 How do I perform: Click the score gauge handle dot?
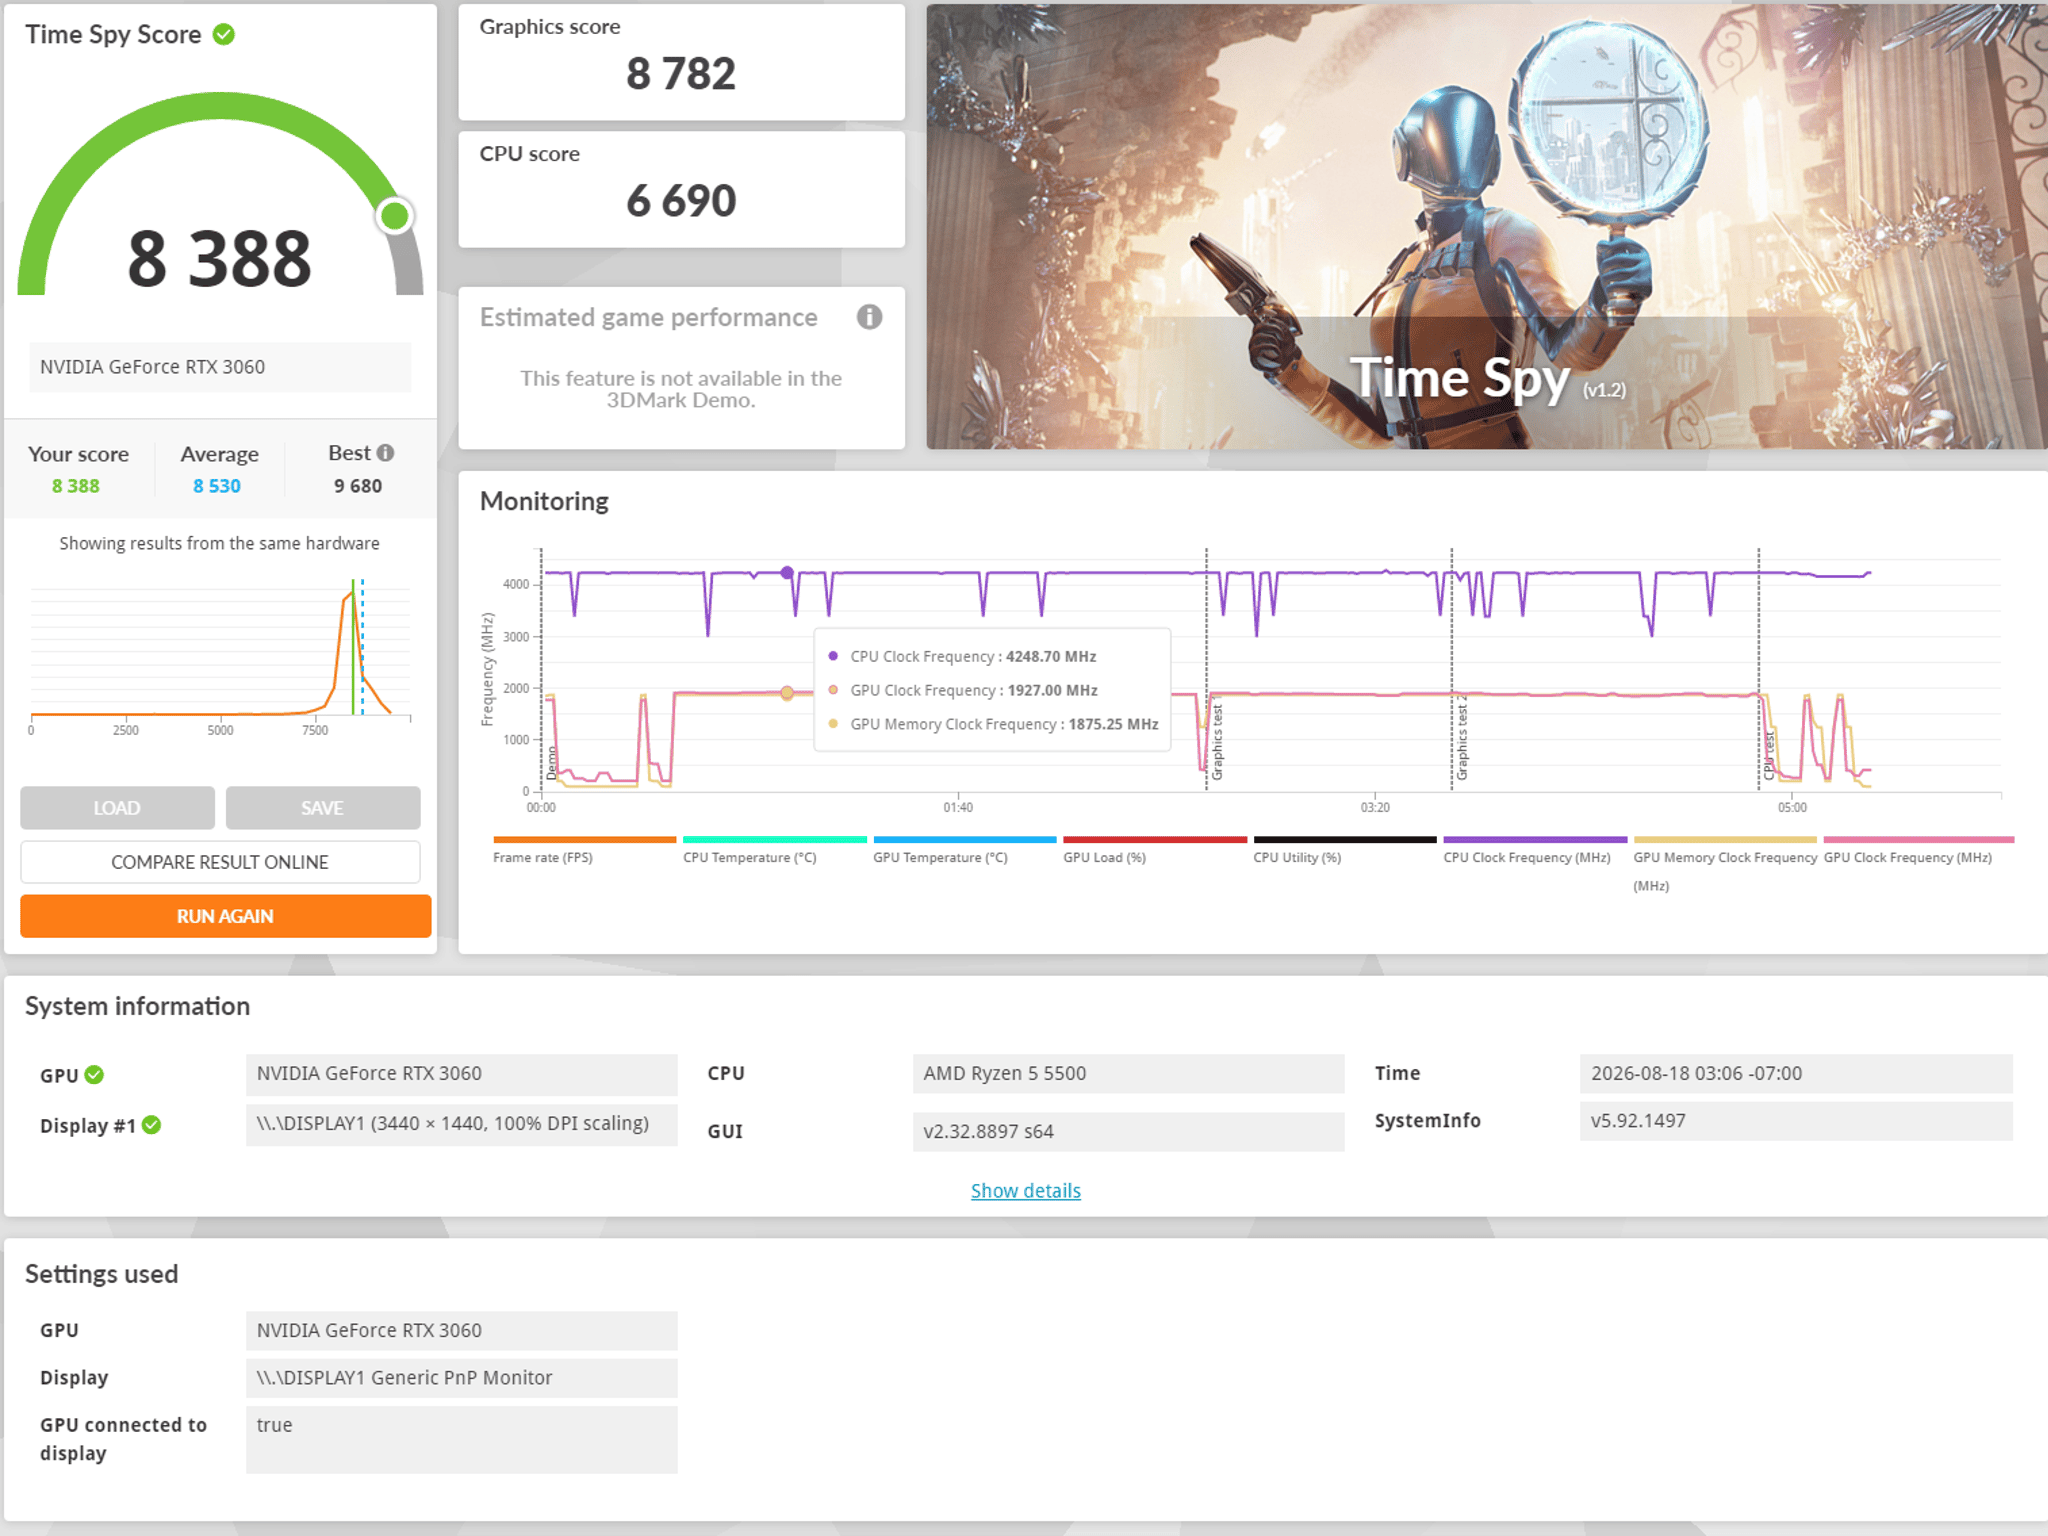395,215
